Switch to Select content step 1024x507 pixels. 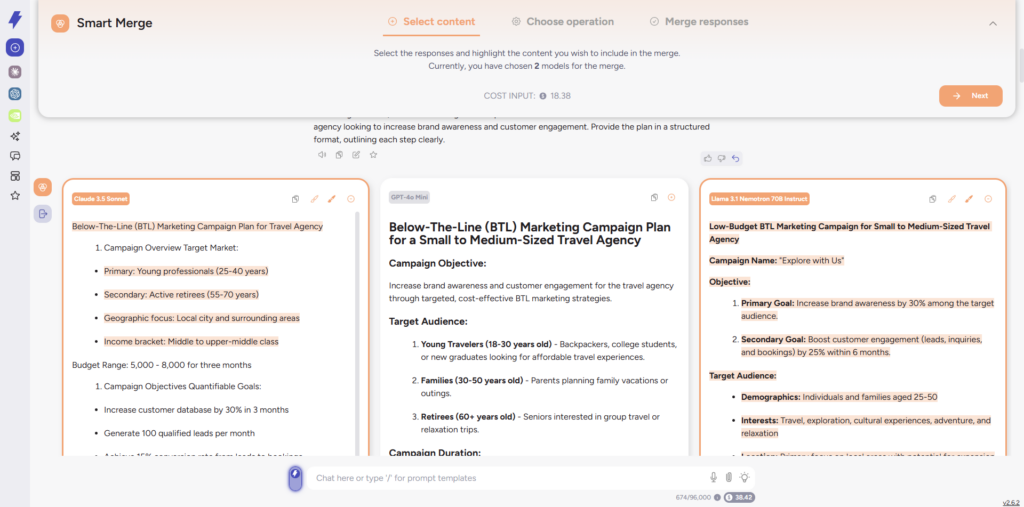[432, 22]
